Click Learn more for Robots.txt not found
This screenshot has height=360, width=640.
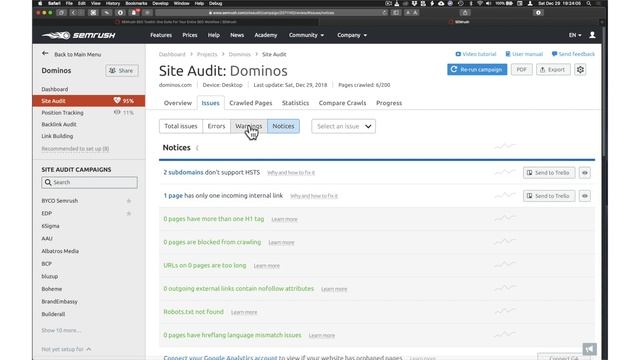click(x=244, y=312)
